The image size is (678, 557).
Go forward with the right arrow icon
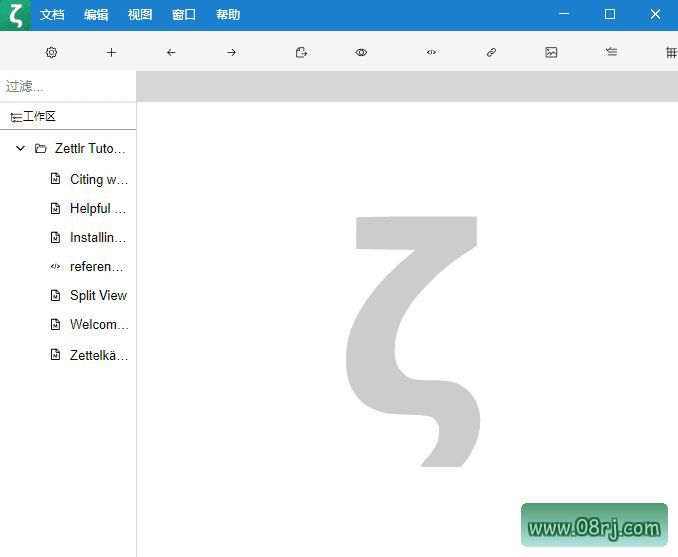tap(232, 52)
